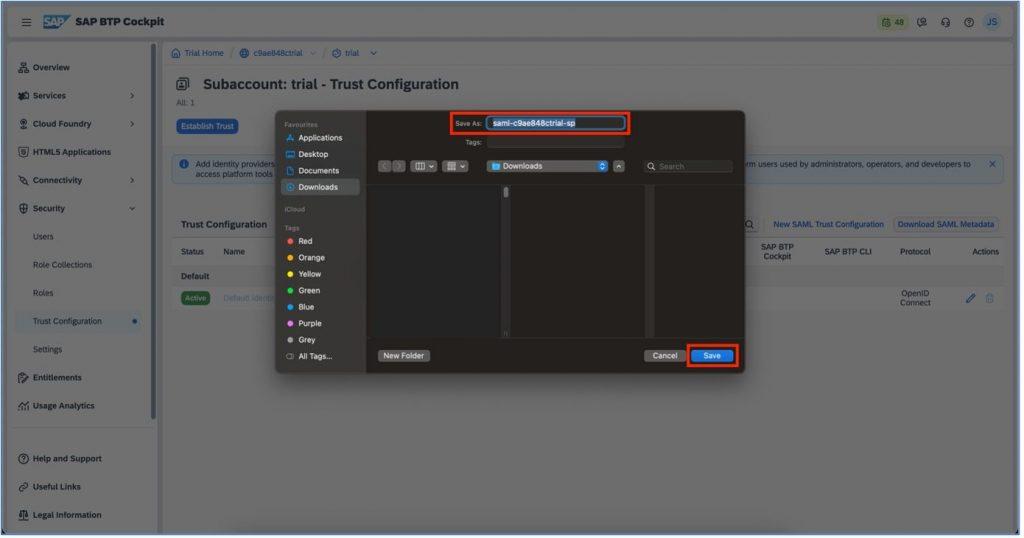The image size is (1024, 538).
Task: Click New Folder in save dialog
Action: 405,356
